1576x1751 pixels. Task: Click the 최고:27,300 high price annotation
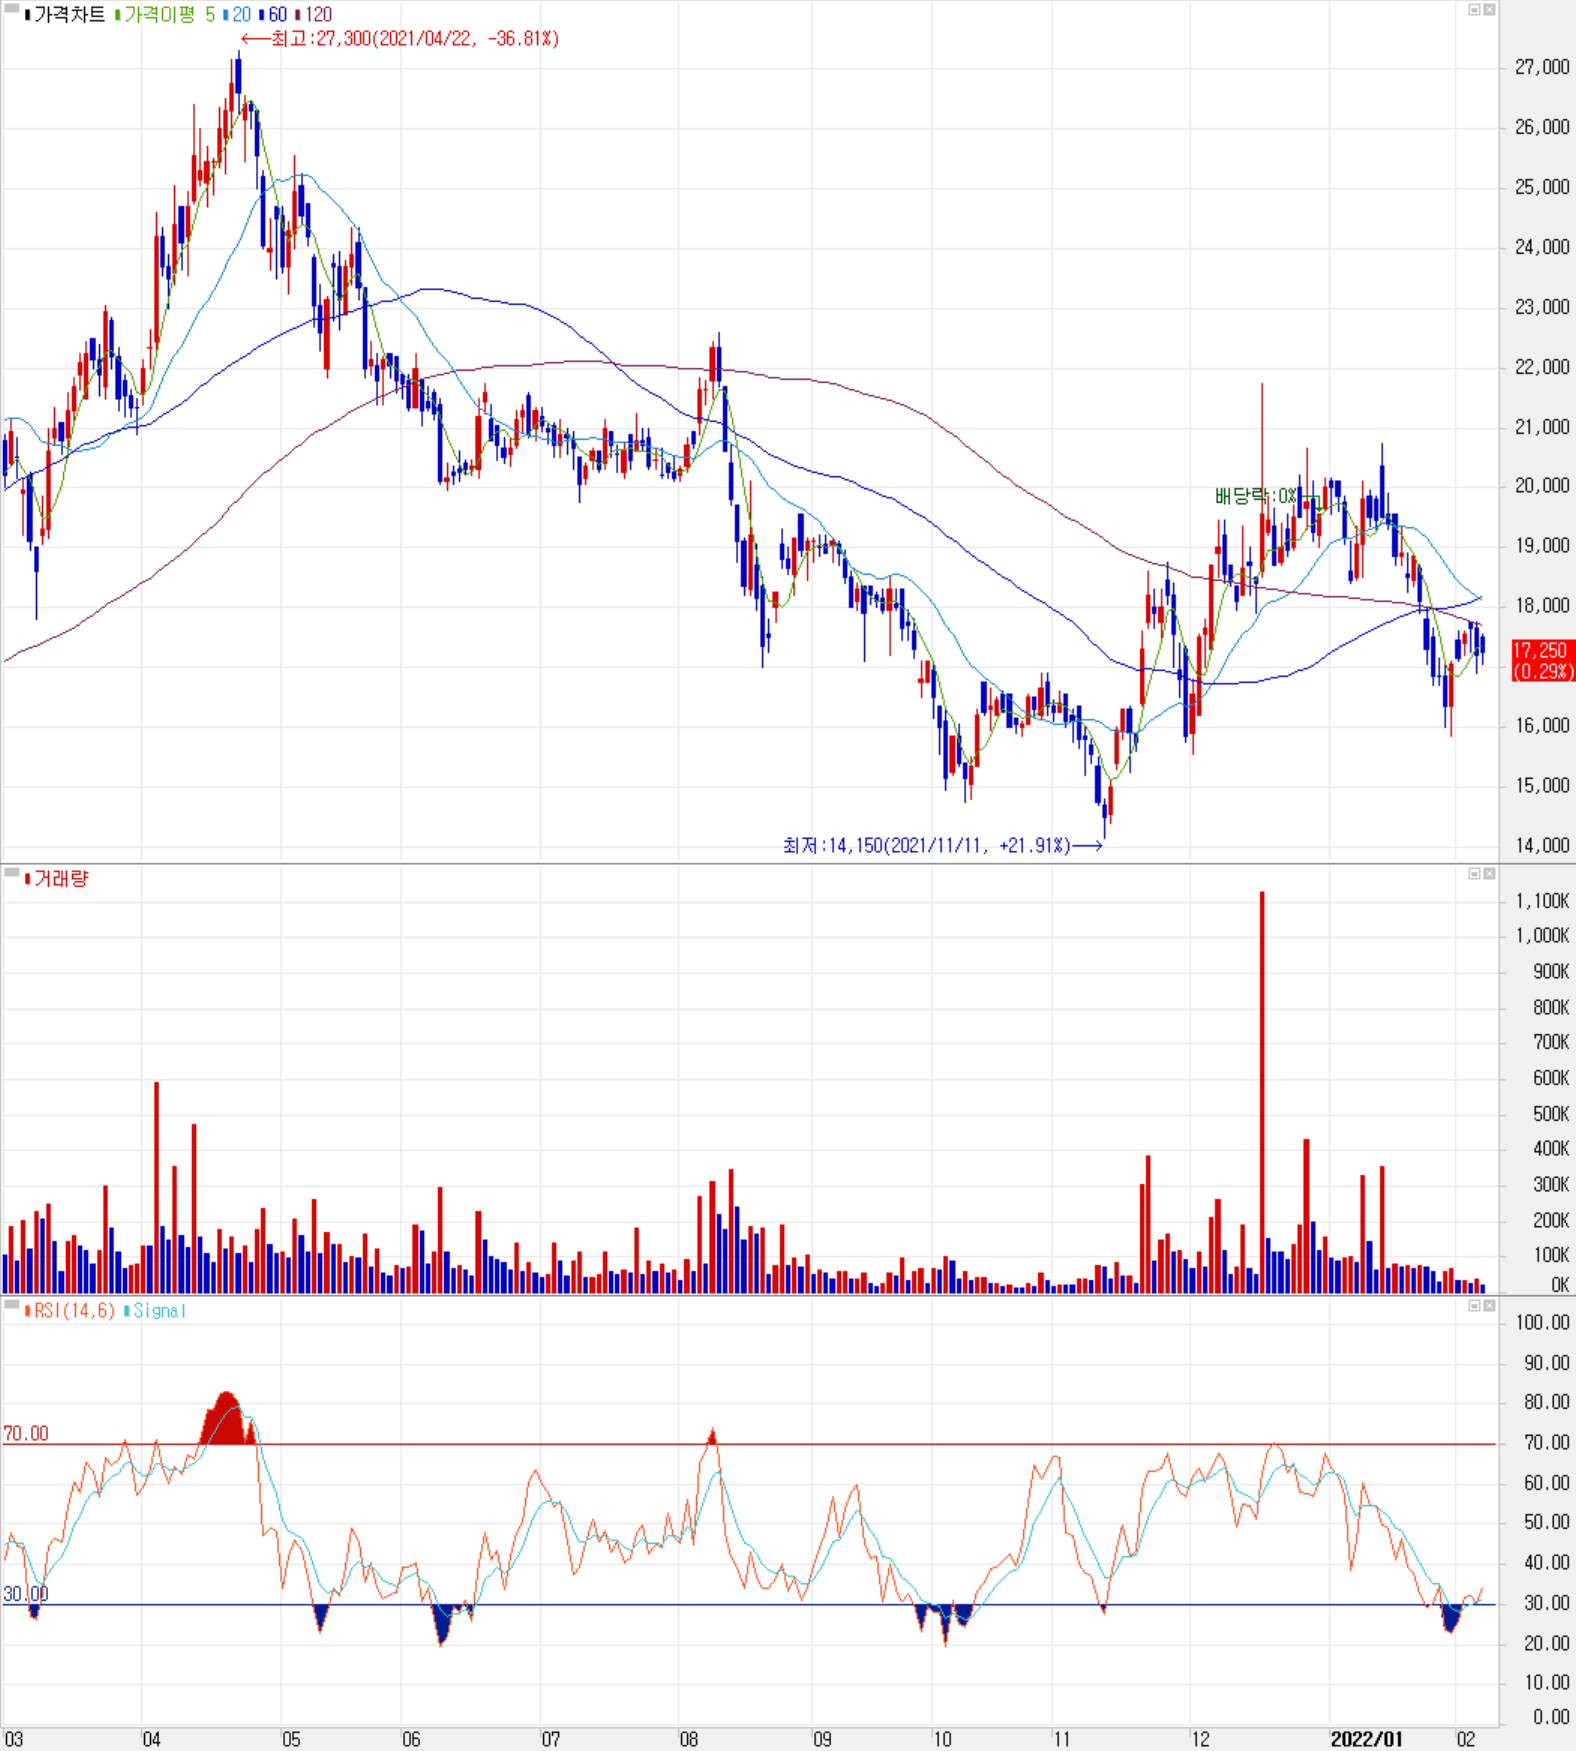(x=401, y=39)
